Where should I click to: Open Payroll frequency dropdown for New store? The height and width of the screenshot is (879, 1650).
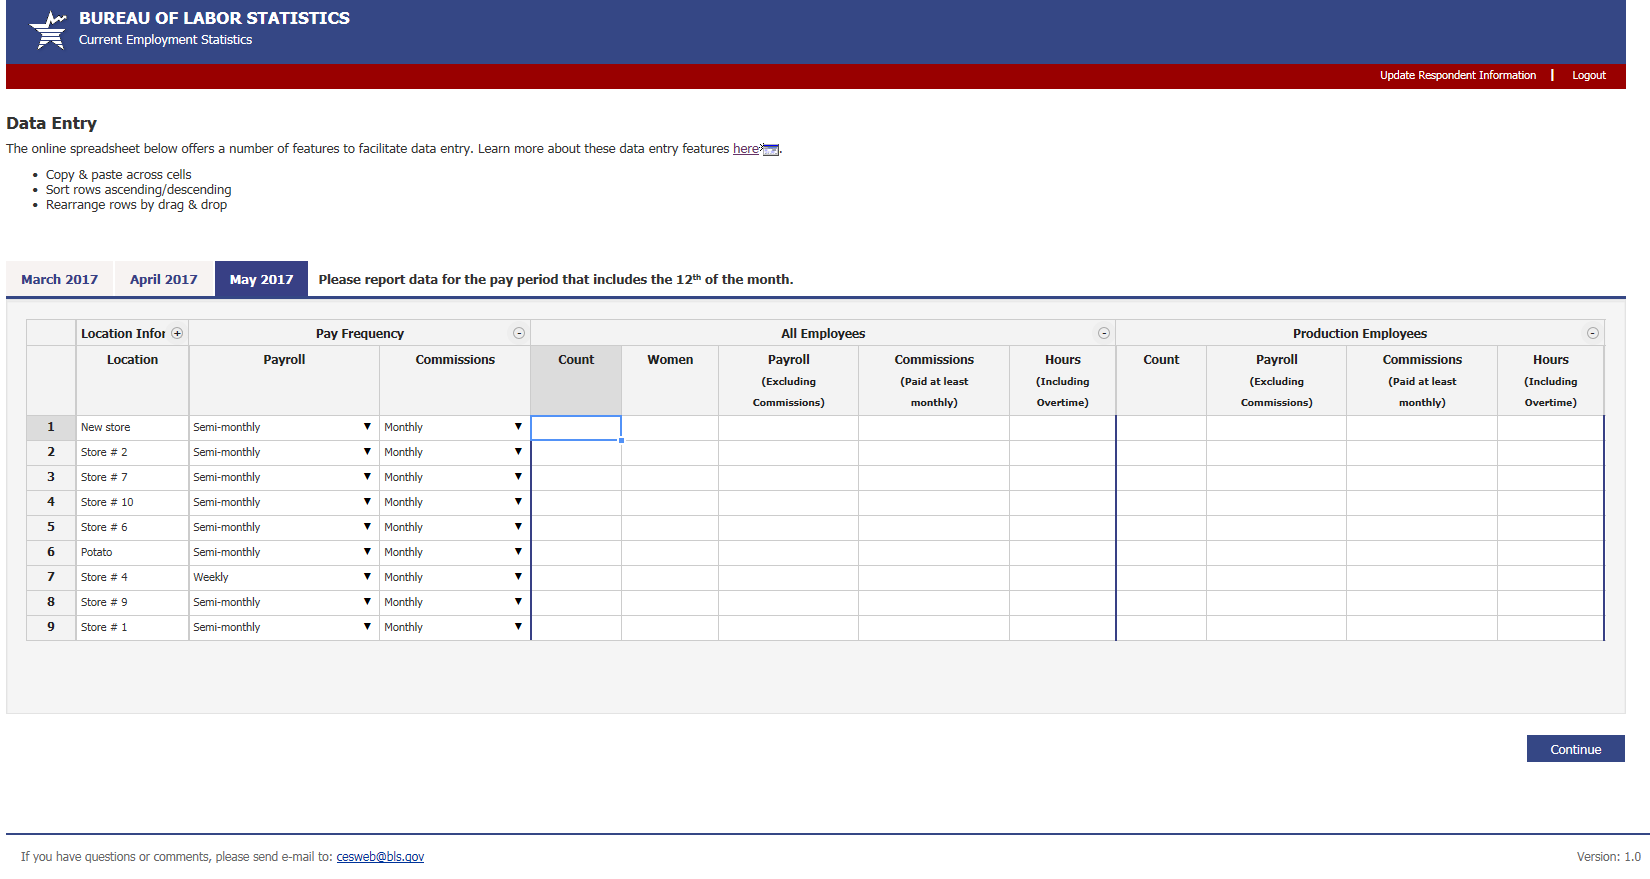(x=367, y=427)
